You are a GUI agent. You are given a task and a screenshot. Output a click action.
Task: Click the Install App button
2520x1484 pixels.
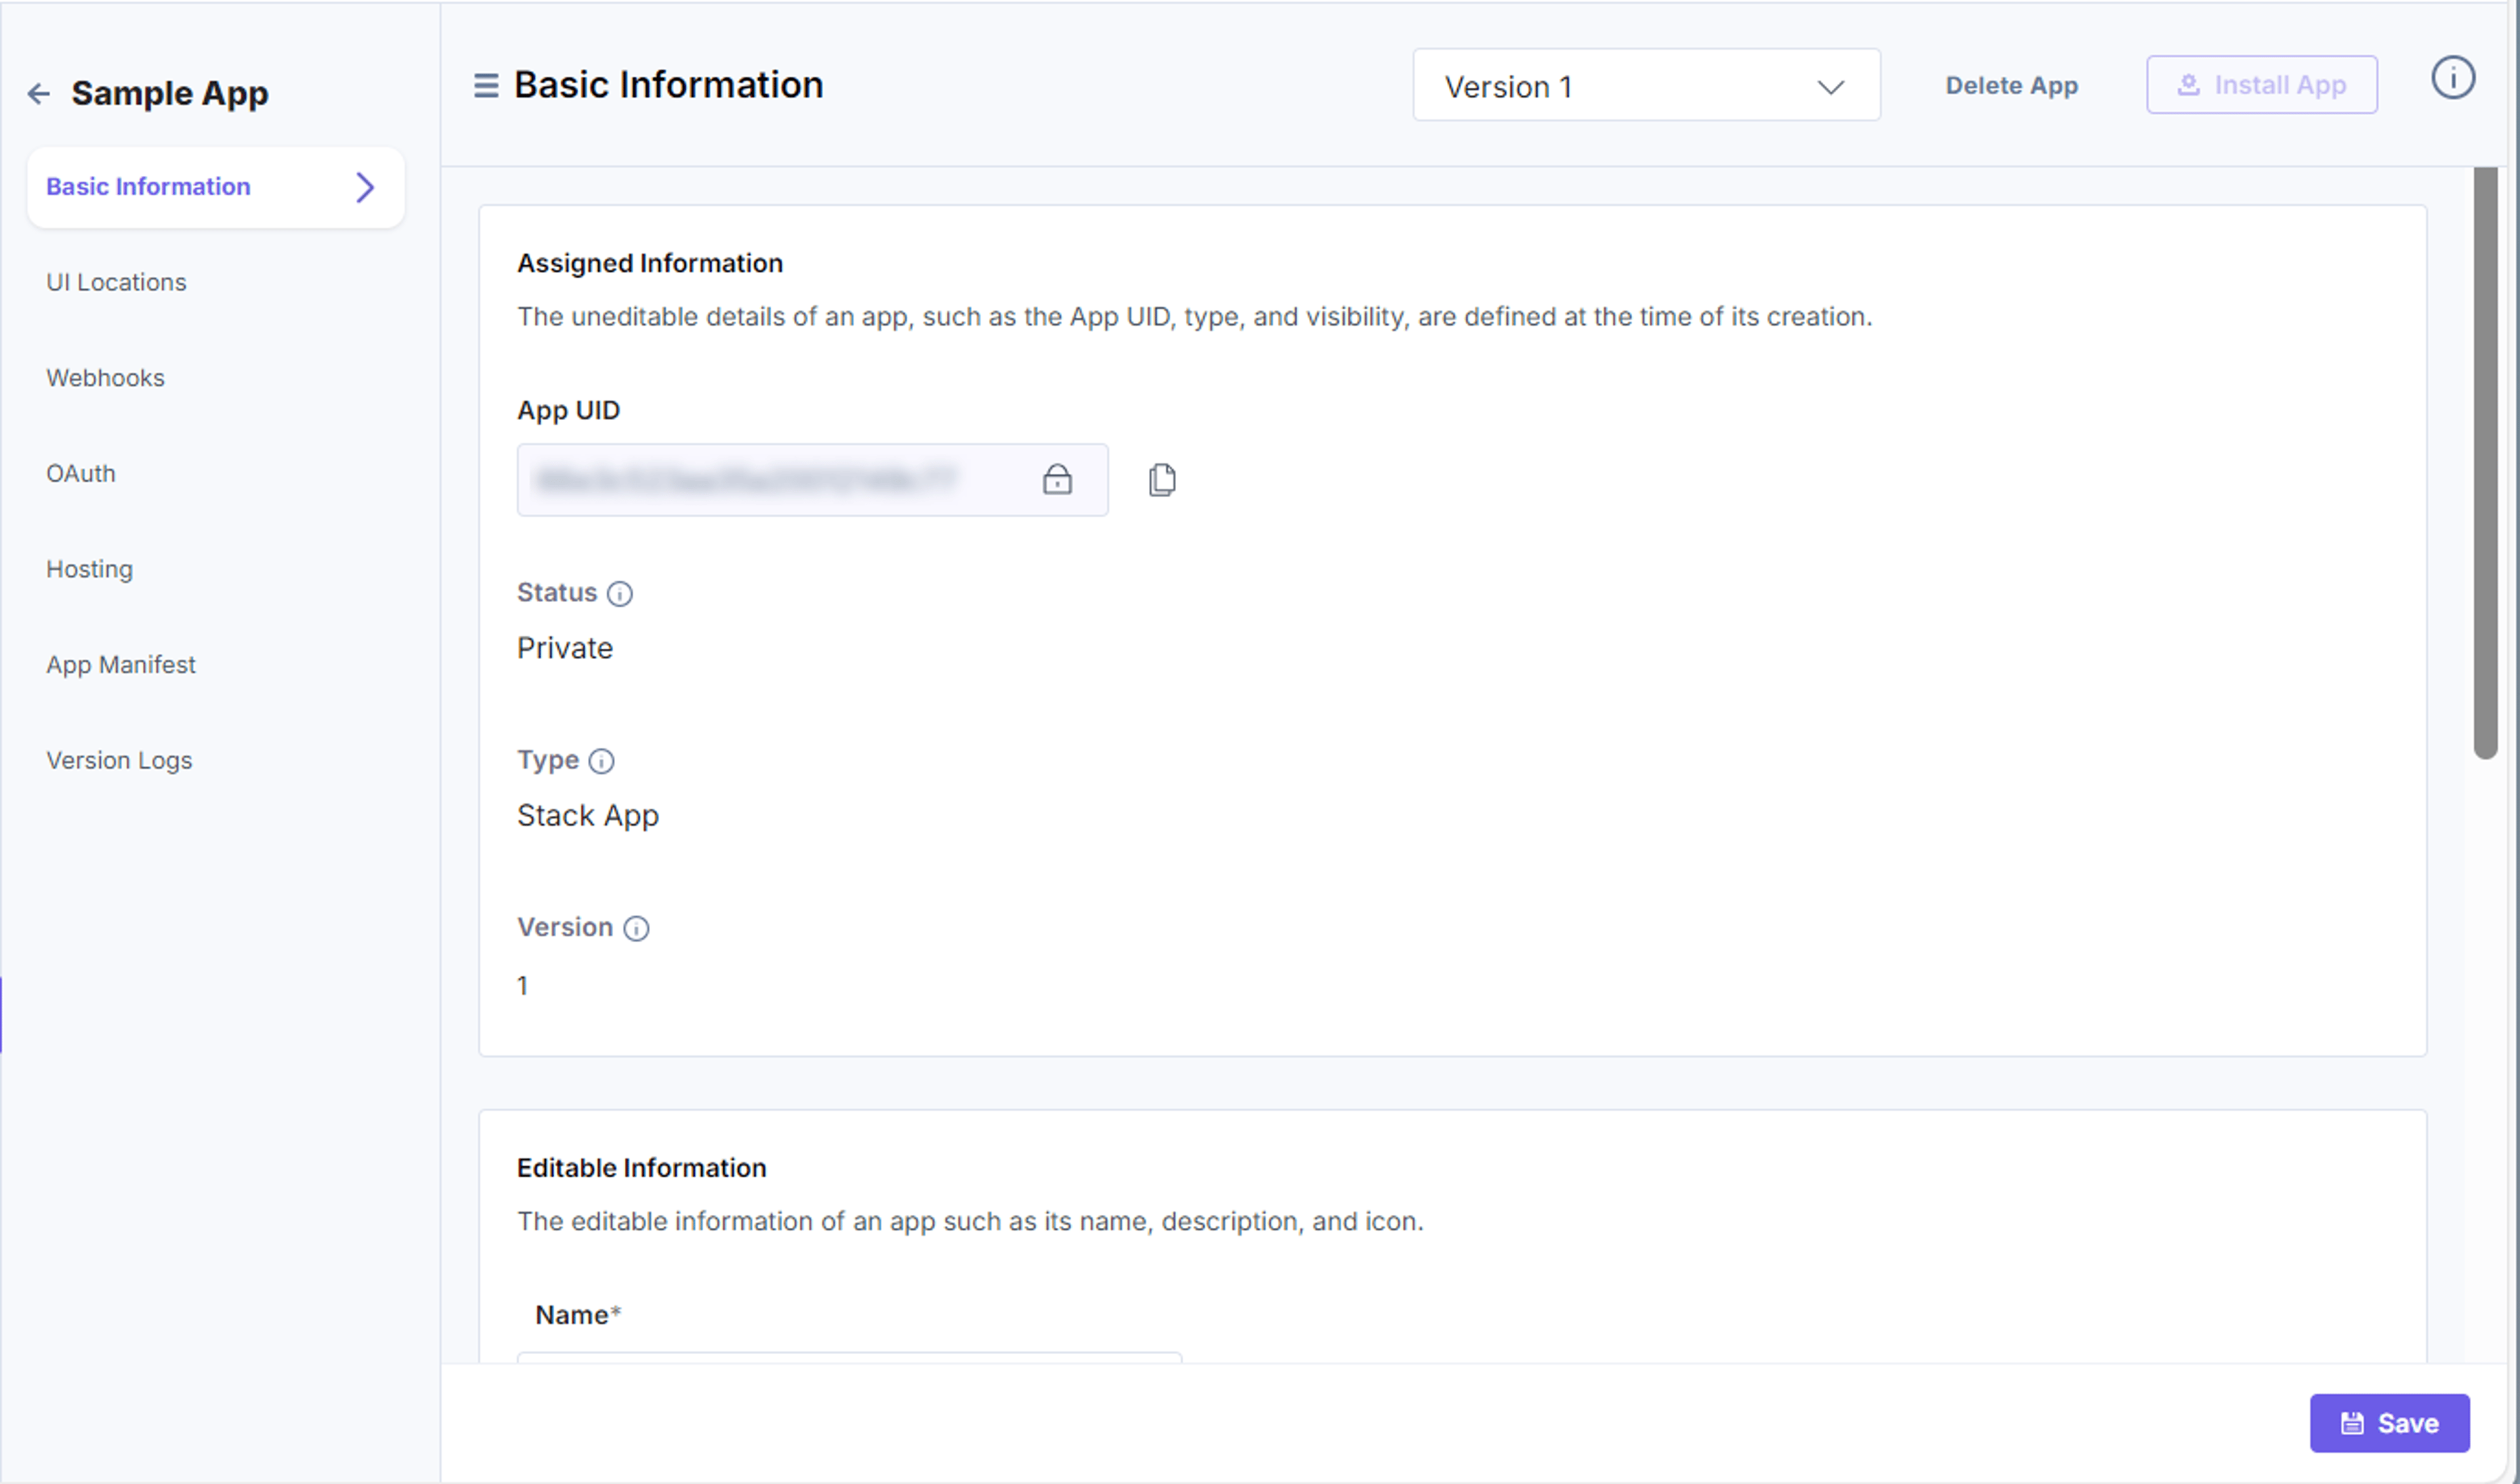pyautogui.click(x=2261, y=85)
